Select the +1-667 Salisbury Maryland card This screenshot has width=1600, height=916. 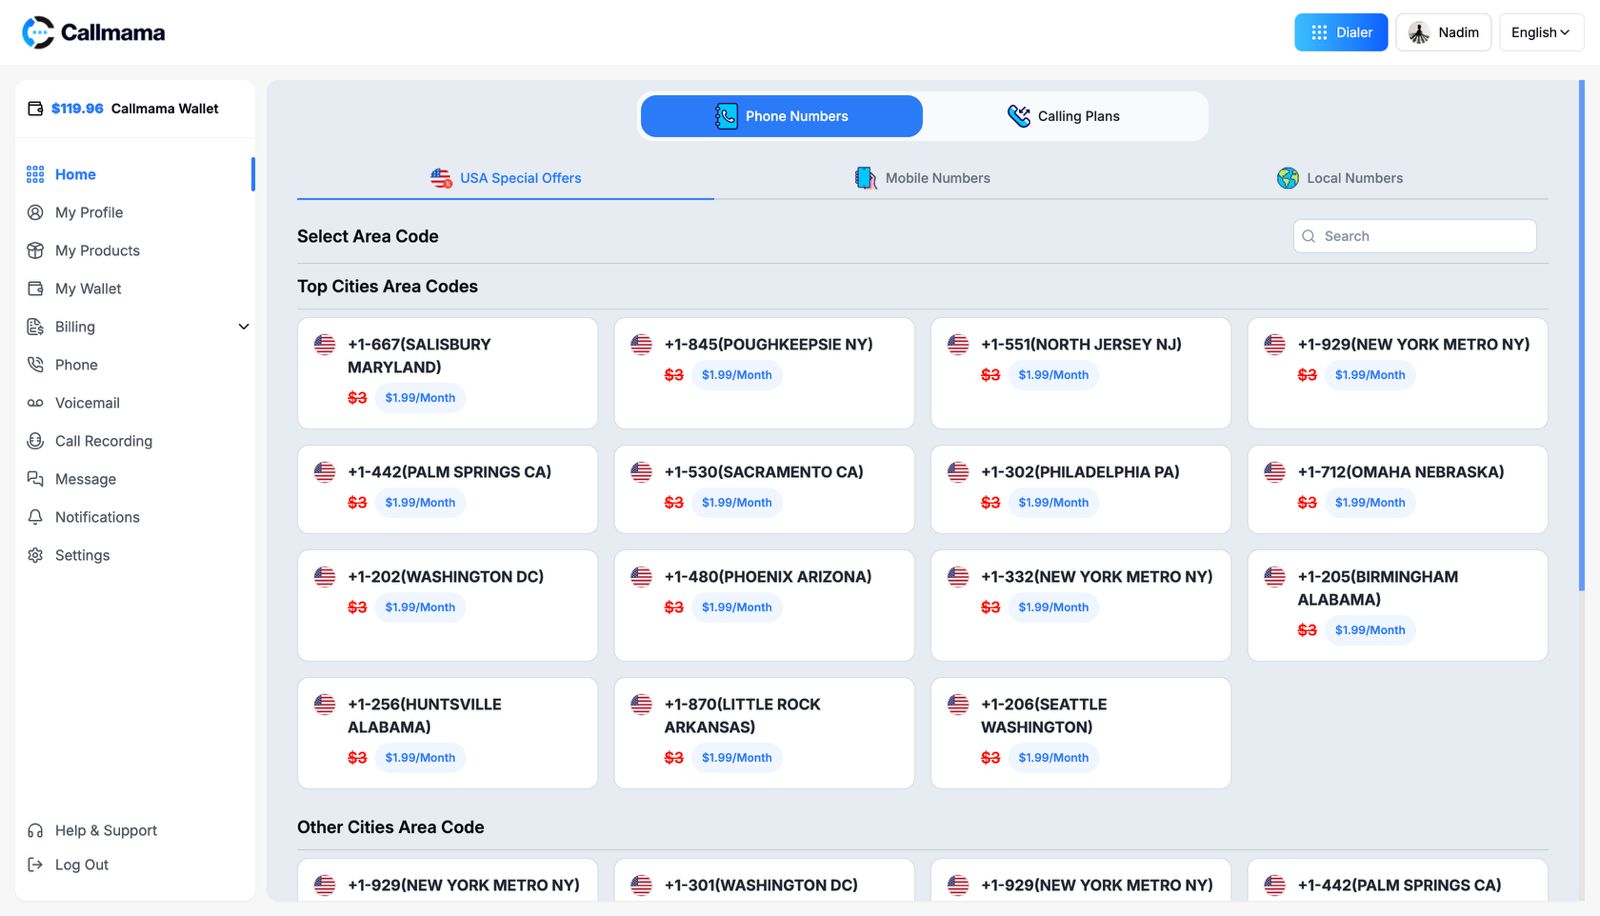pyautogui.click(x=448, y=373)
